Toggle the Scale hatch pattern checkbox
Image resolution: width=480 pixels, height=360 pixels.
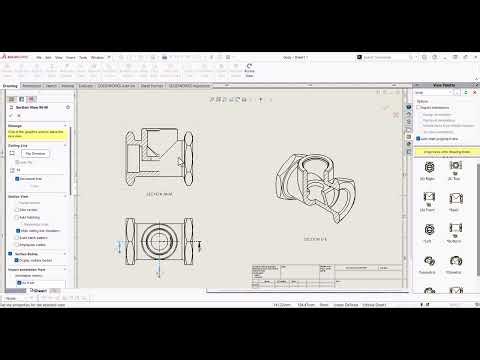(17, 238)
